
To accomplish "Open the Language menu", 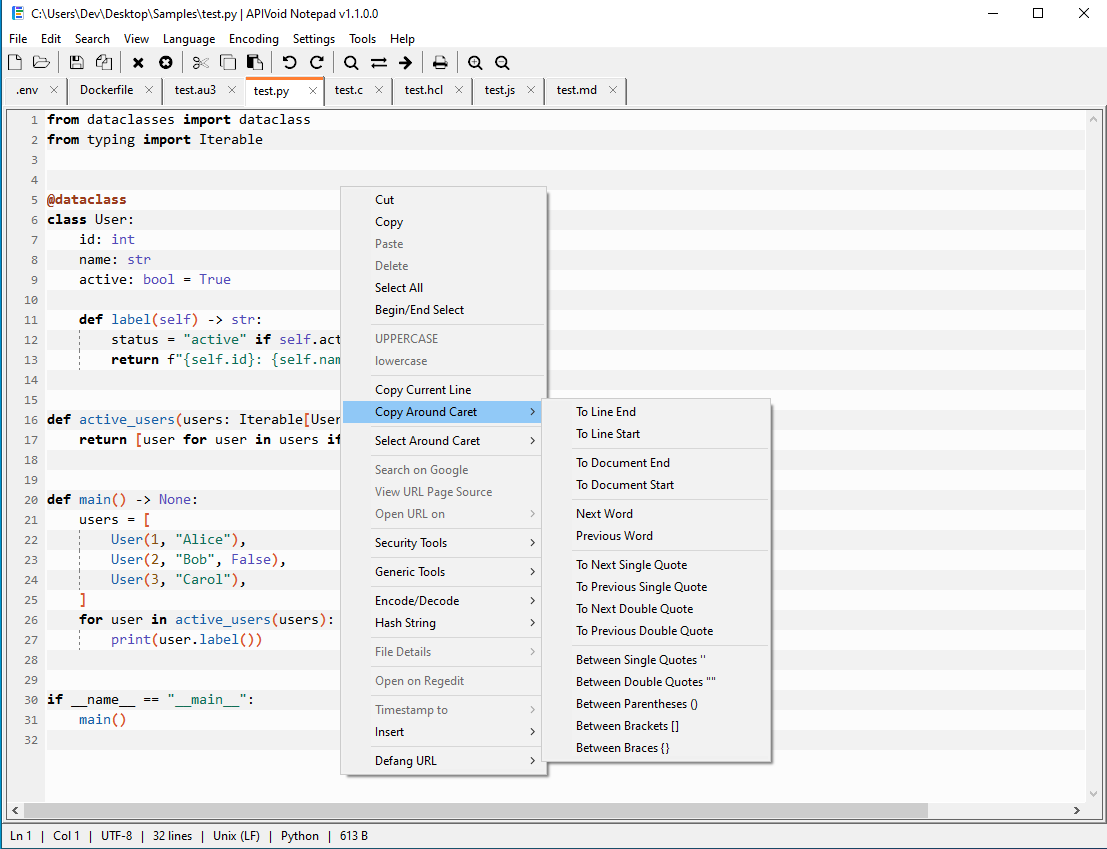I will (x=189, y=39).
